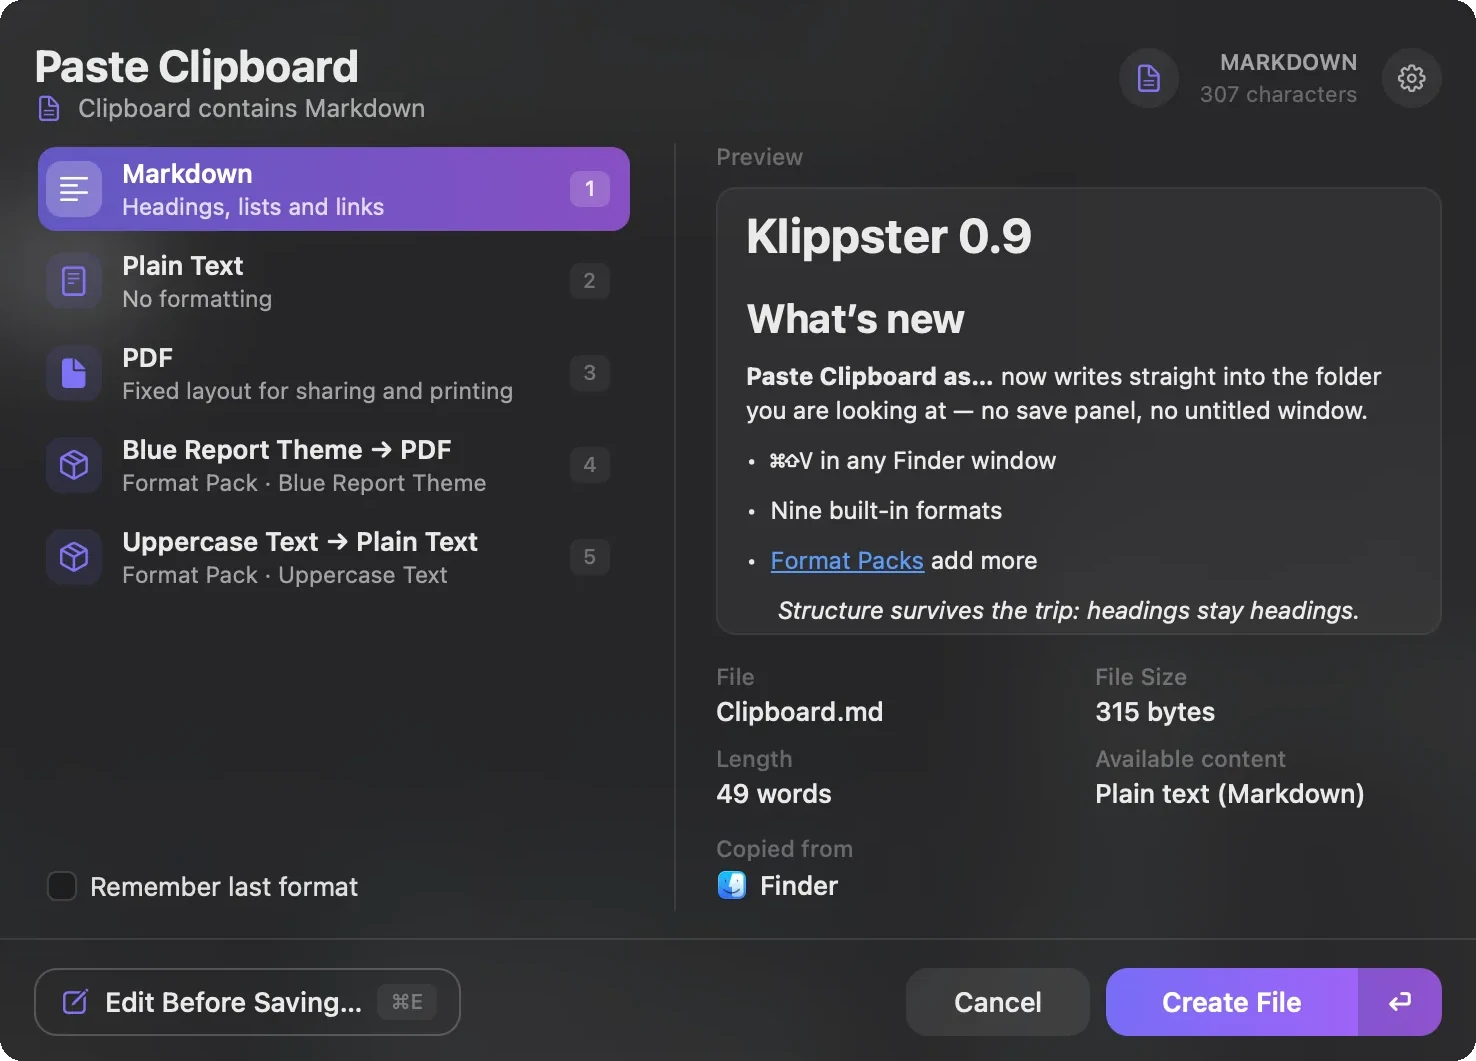Click the shortcut badge 5 on Uppercase Text

point(590,557)
